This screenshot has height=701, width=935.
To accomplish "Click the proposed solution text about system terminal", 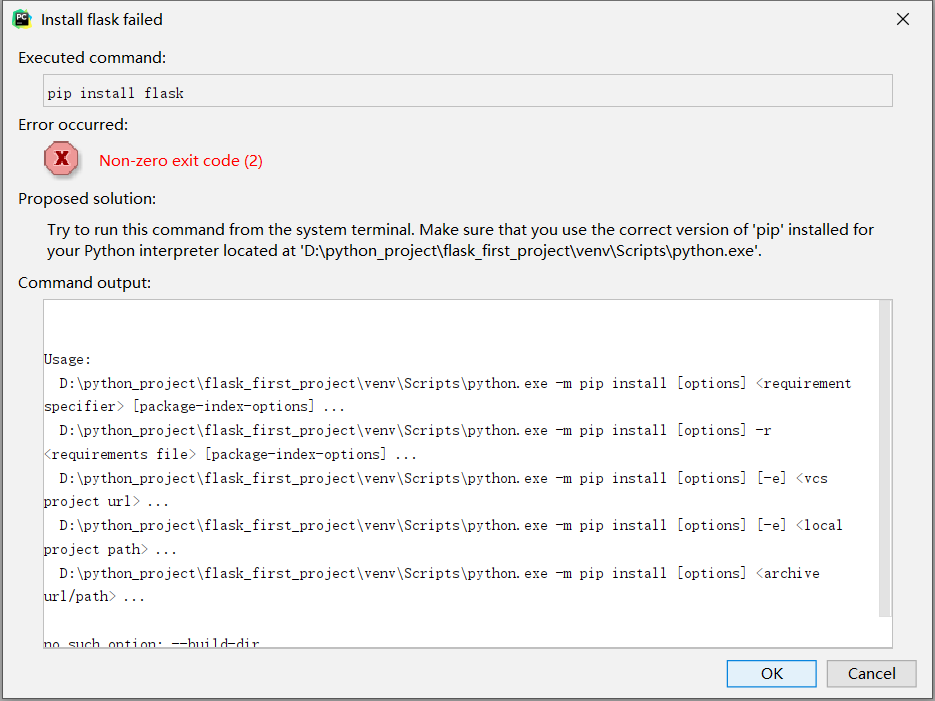I will coord(460,240).
